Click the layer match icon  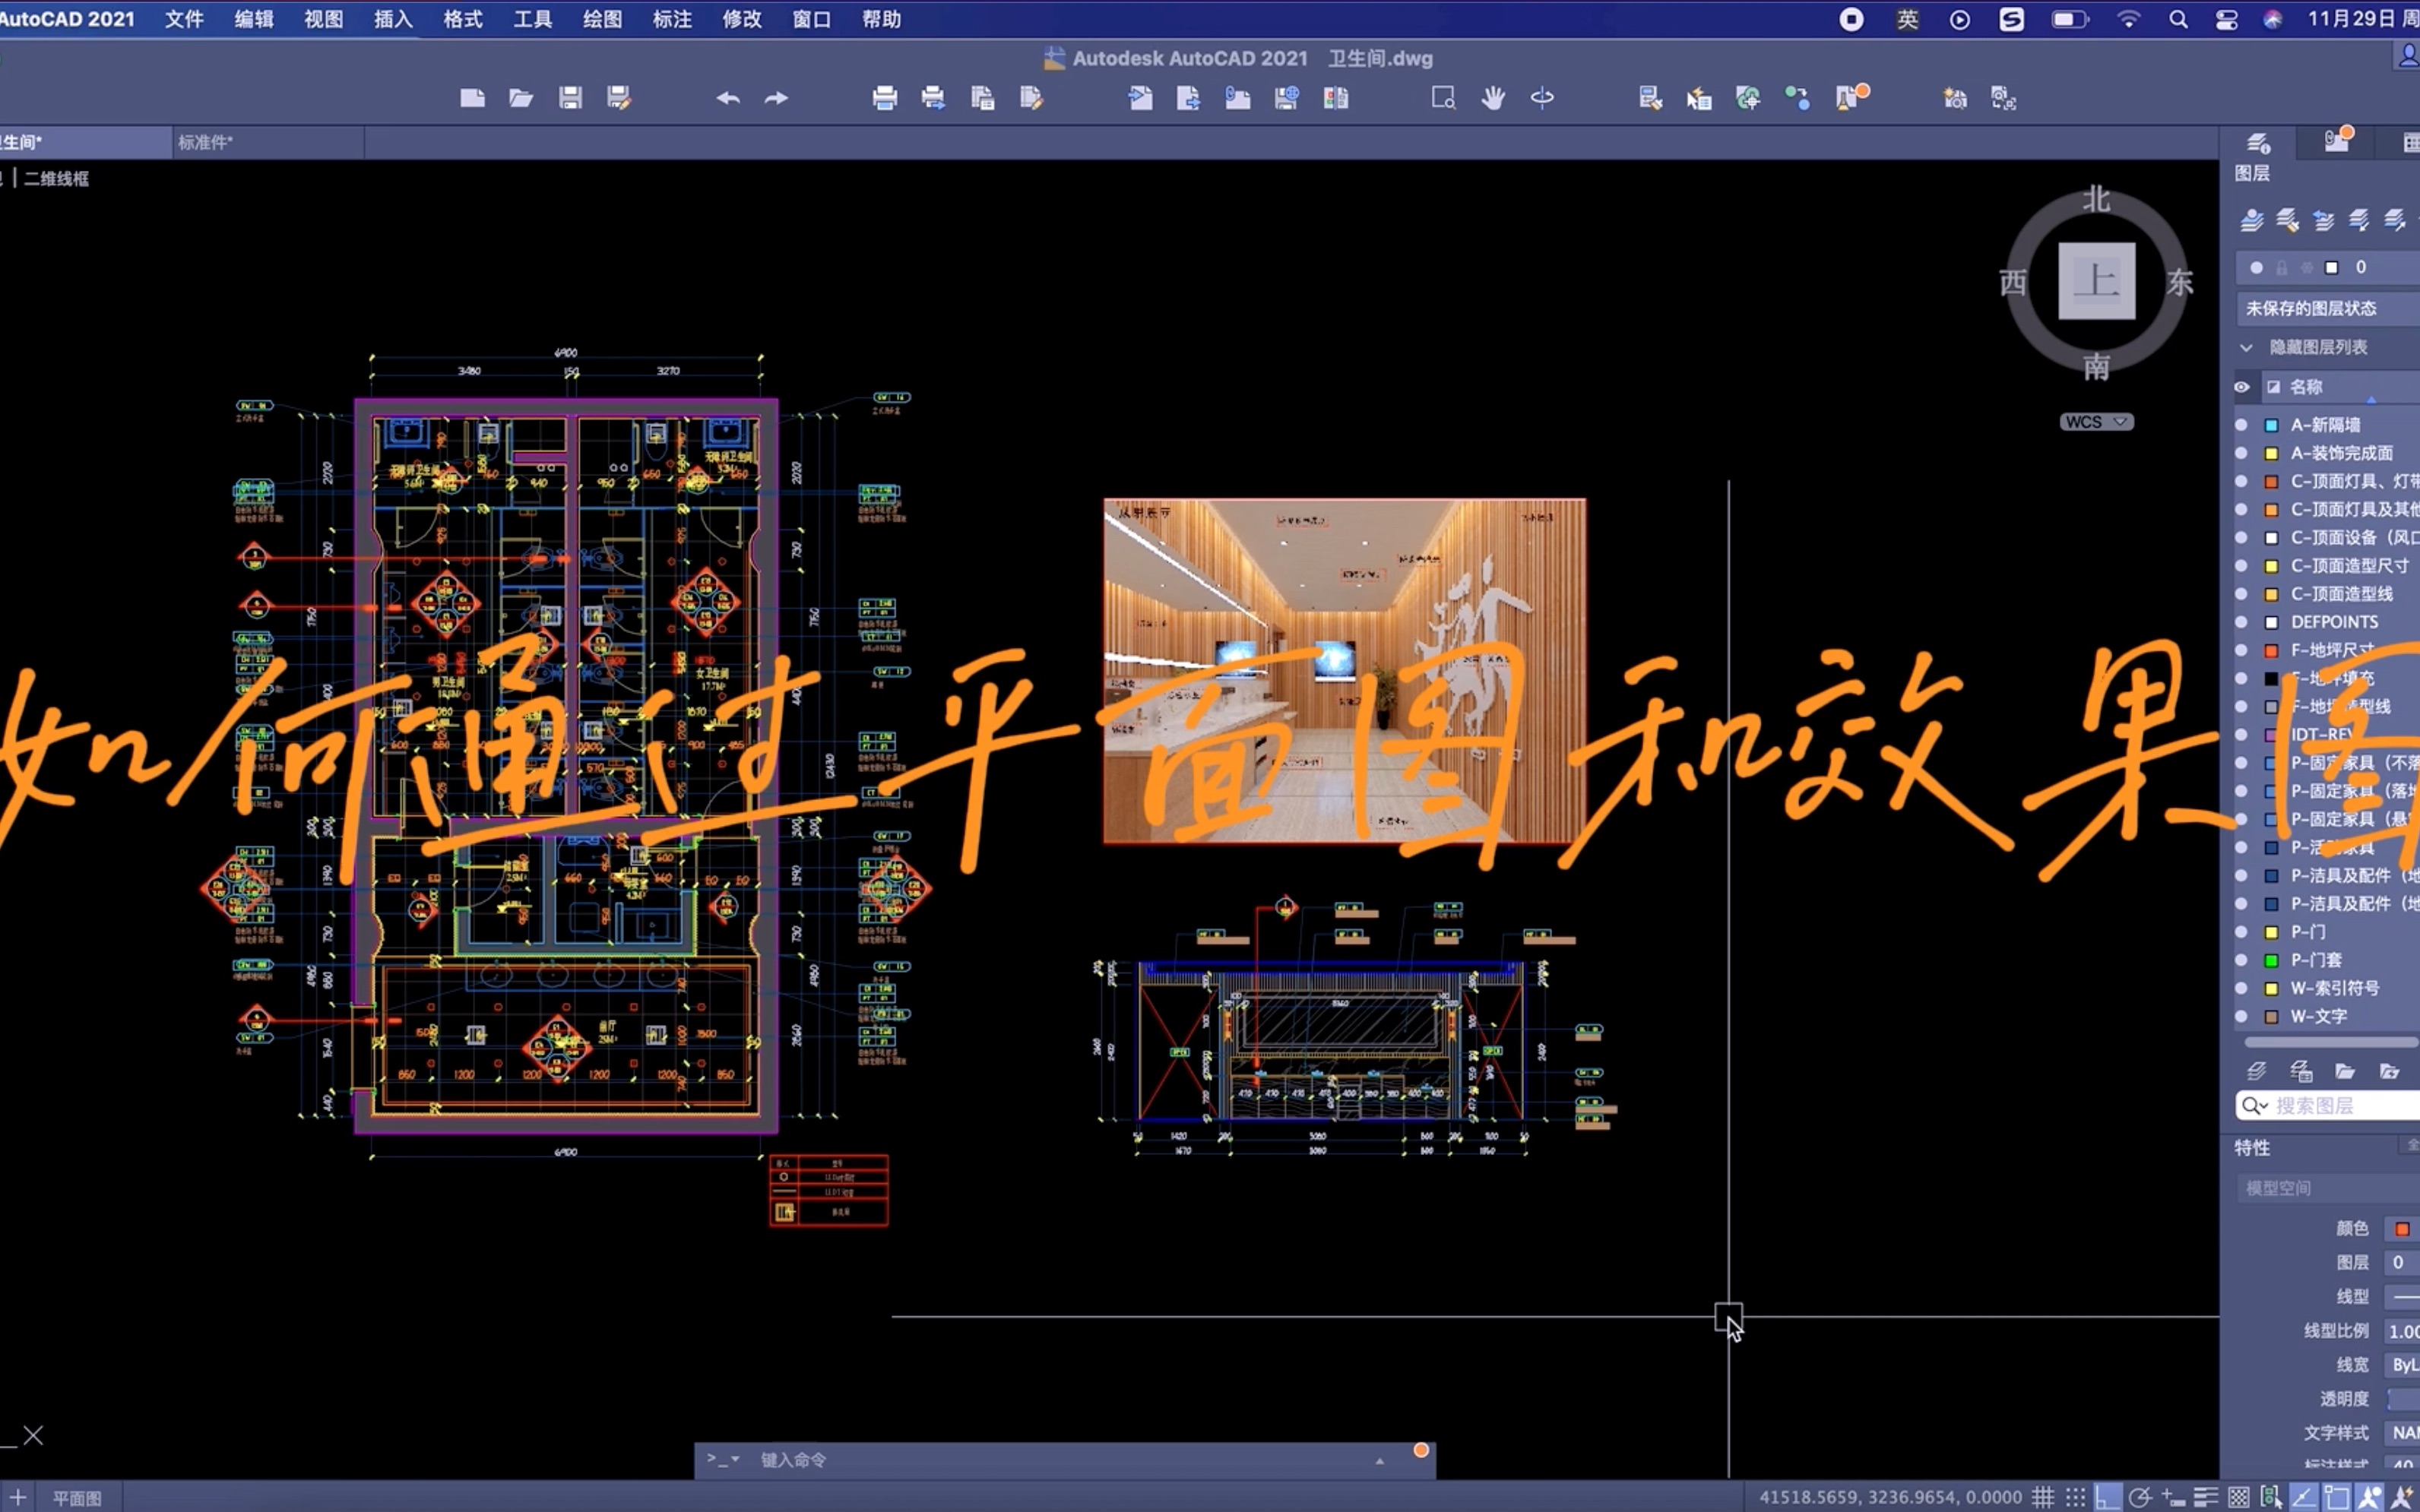2288,220
